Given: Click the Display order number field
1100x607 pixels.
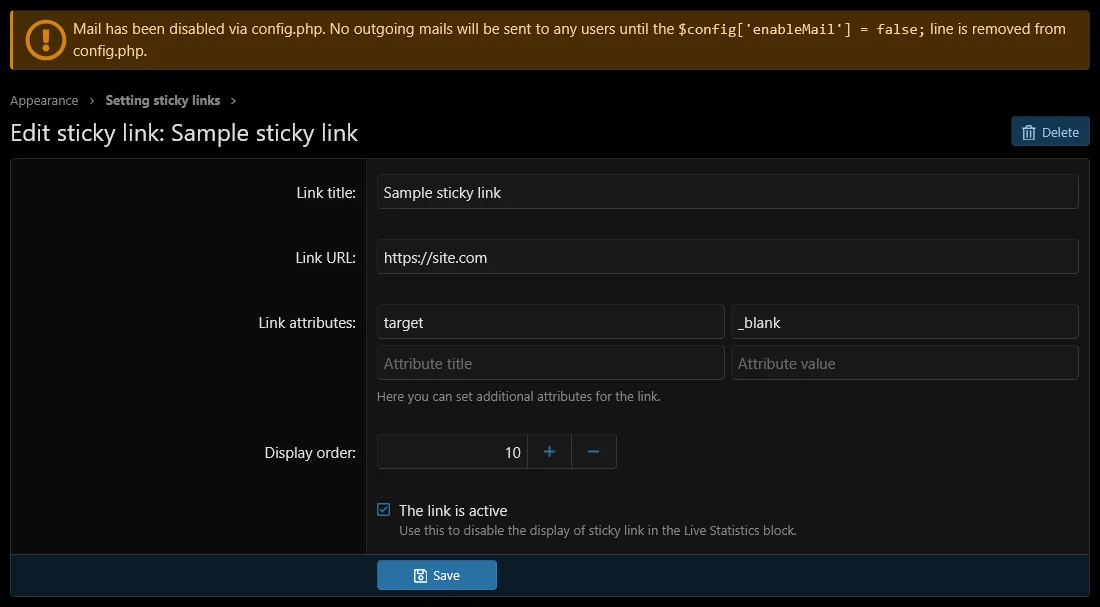Looking at the screenshot, I should [x=452, y=452].
